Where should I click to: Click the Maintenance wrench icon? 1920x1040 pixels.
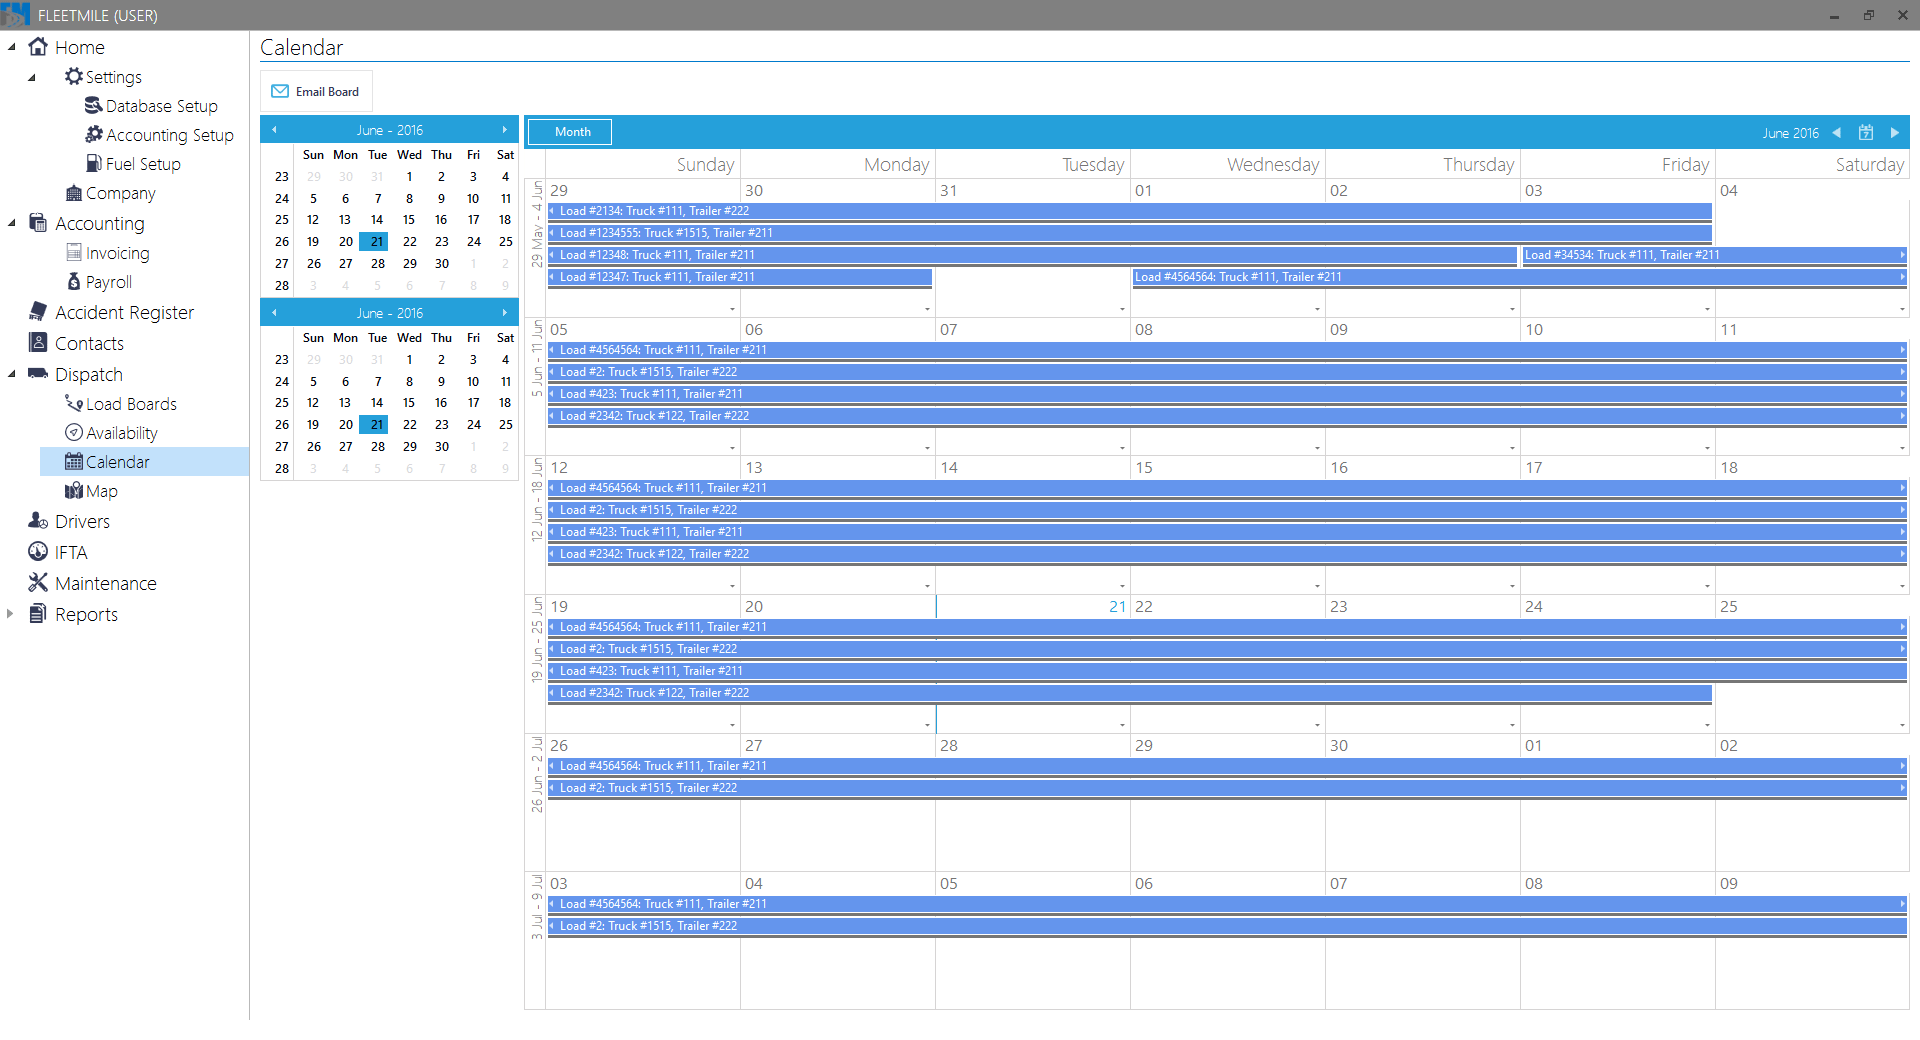tap(38, 582)
